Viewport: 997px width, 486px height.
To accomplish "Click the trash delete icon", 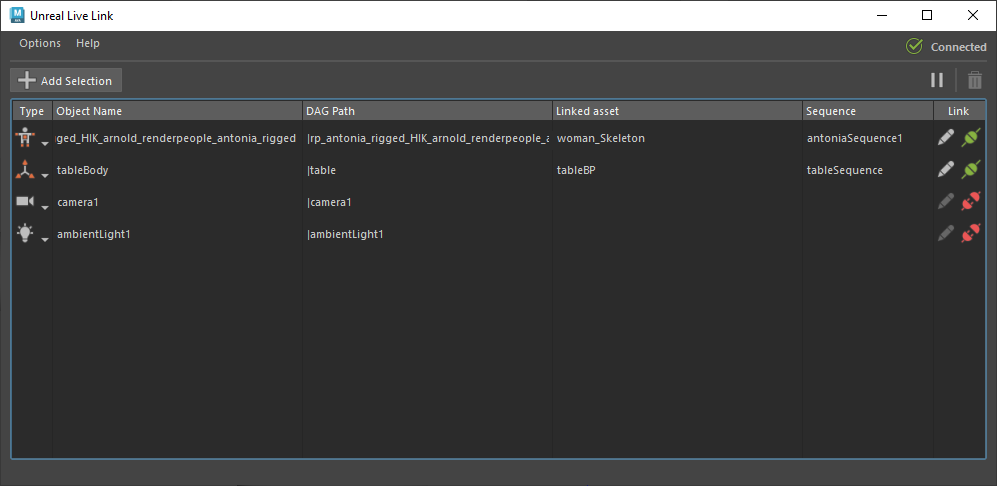I will [x=975, y=80].
